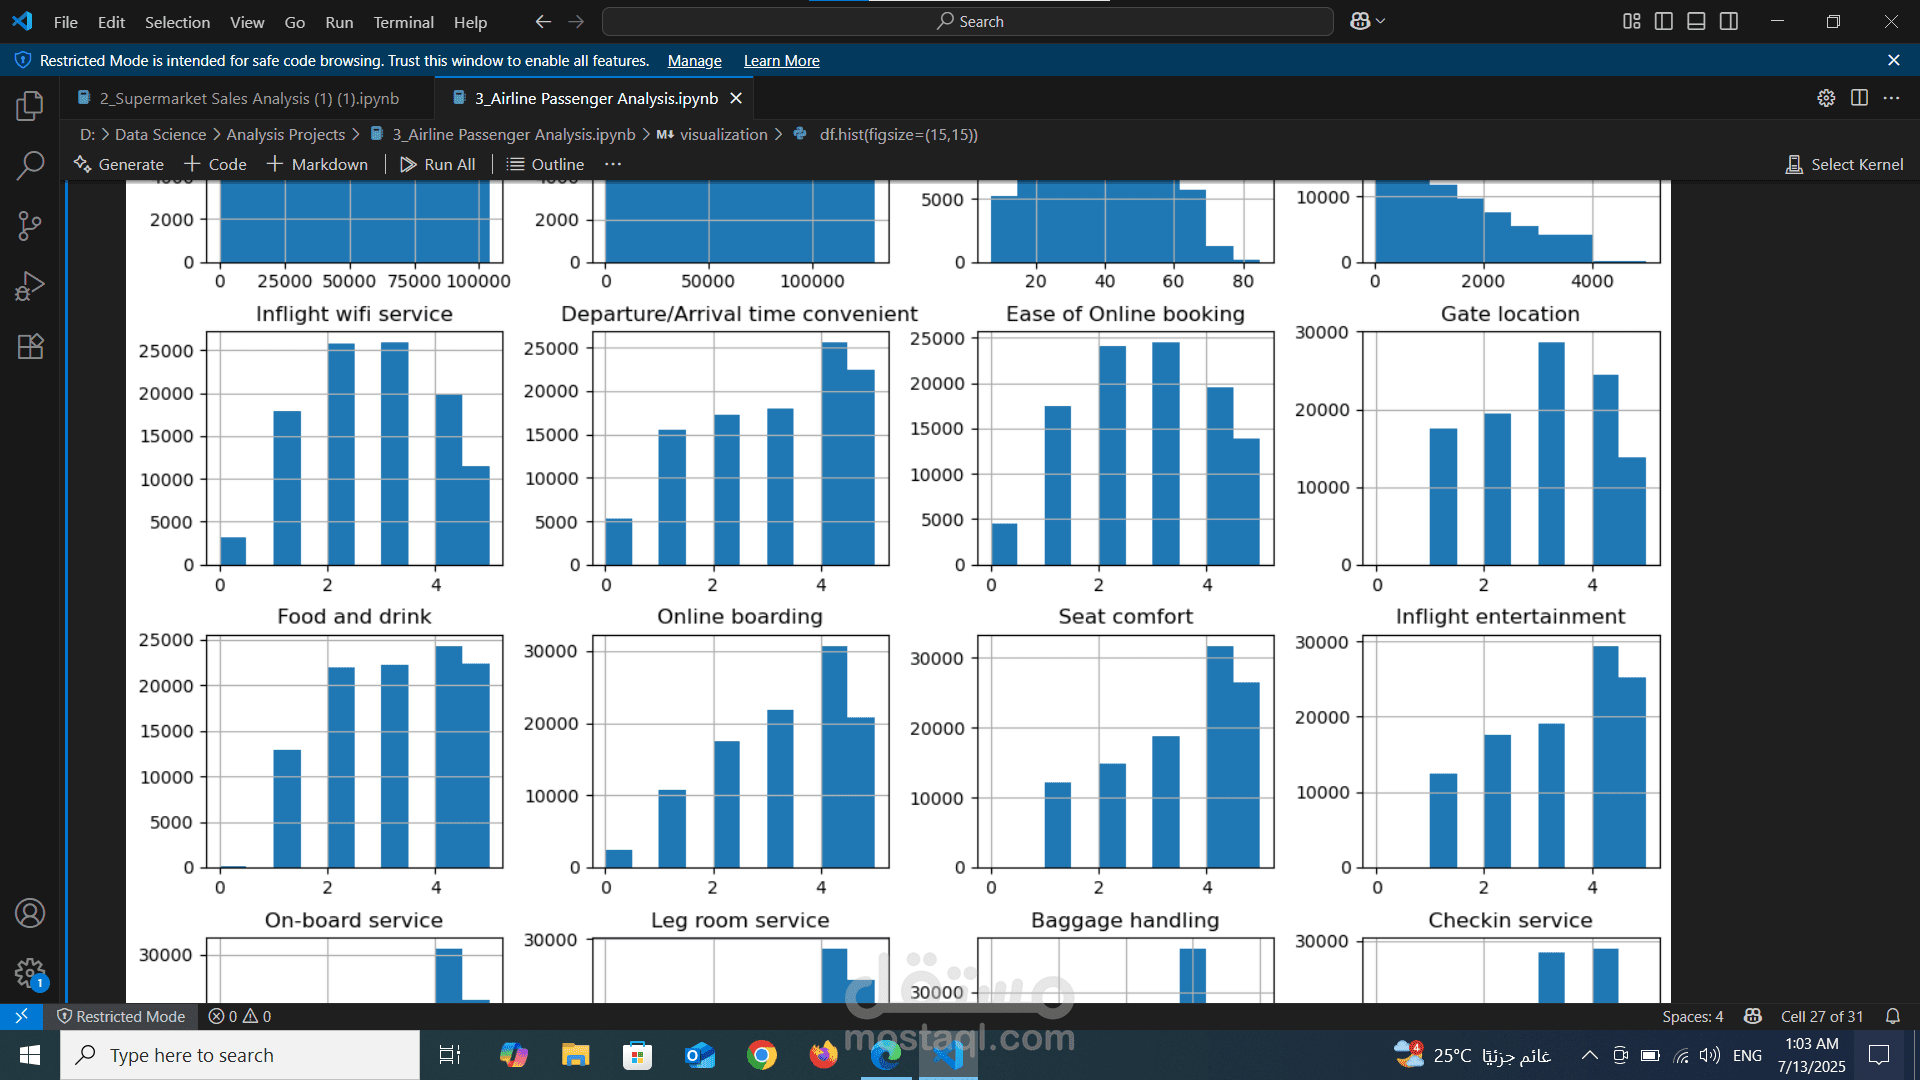Screen dimensions: 1920x1080
Task: Click Run All in notebook toolbar
Action: pyautogui.click(x=438, y=164)
